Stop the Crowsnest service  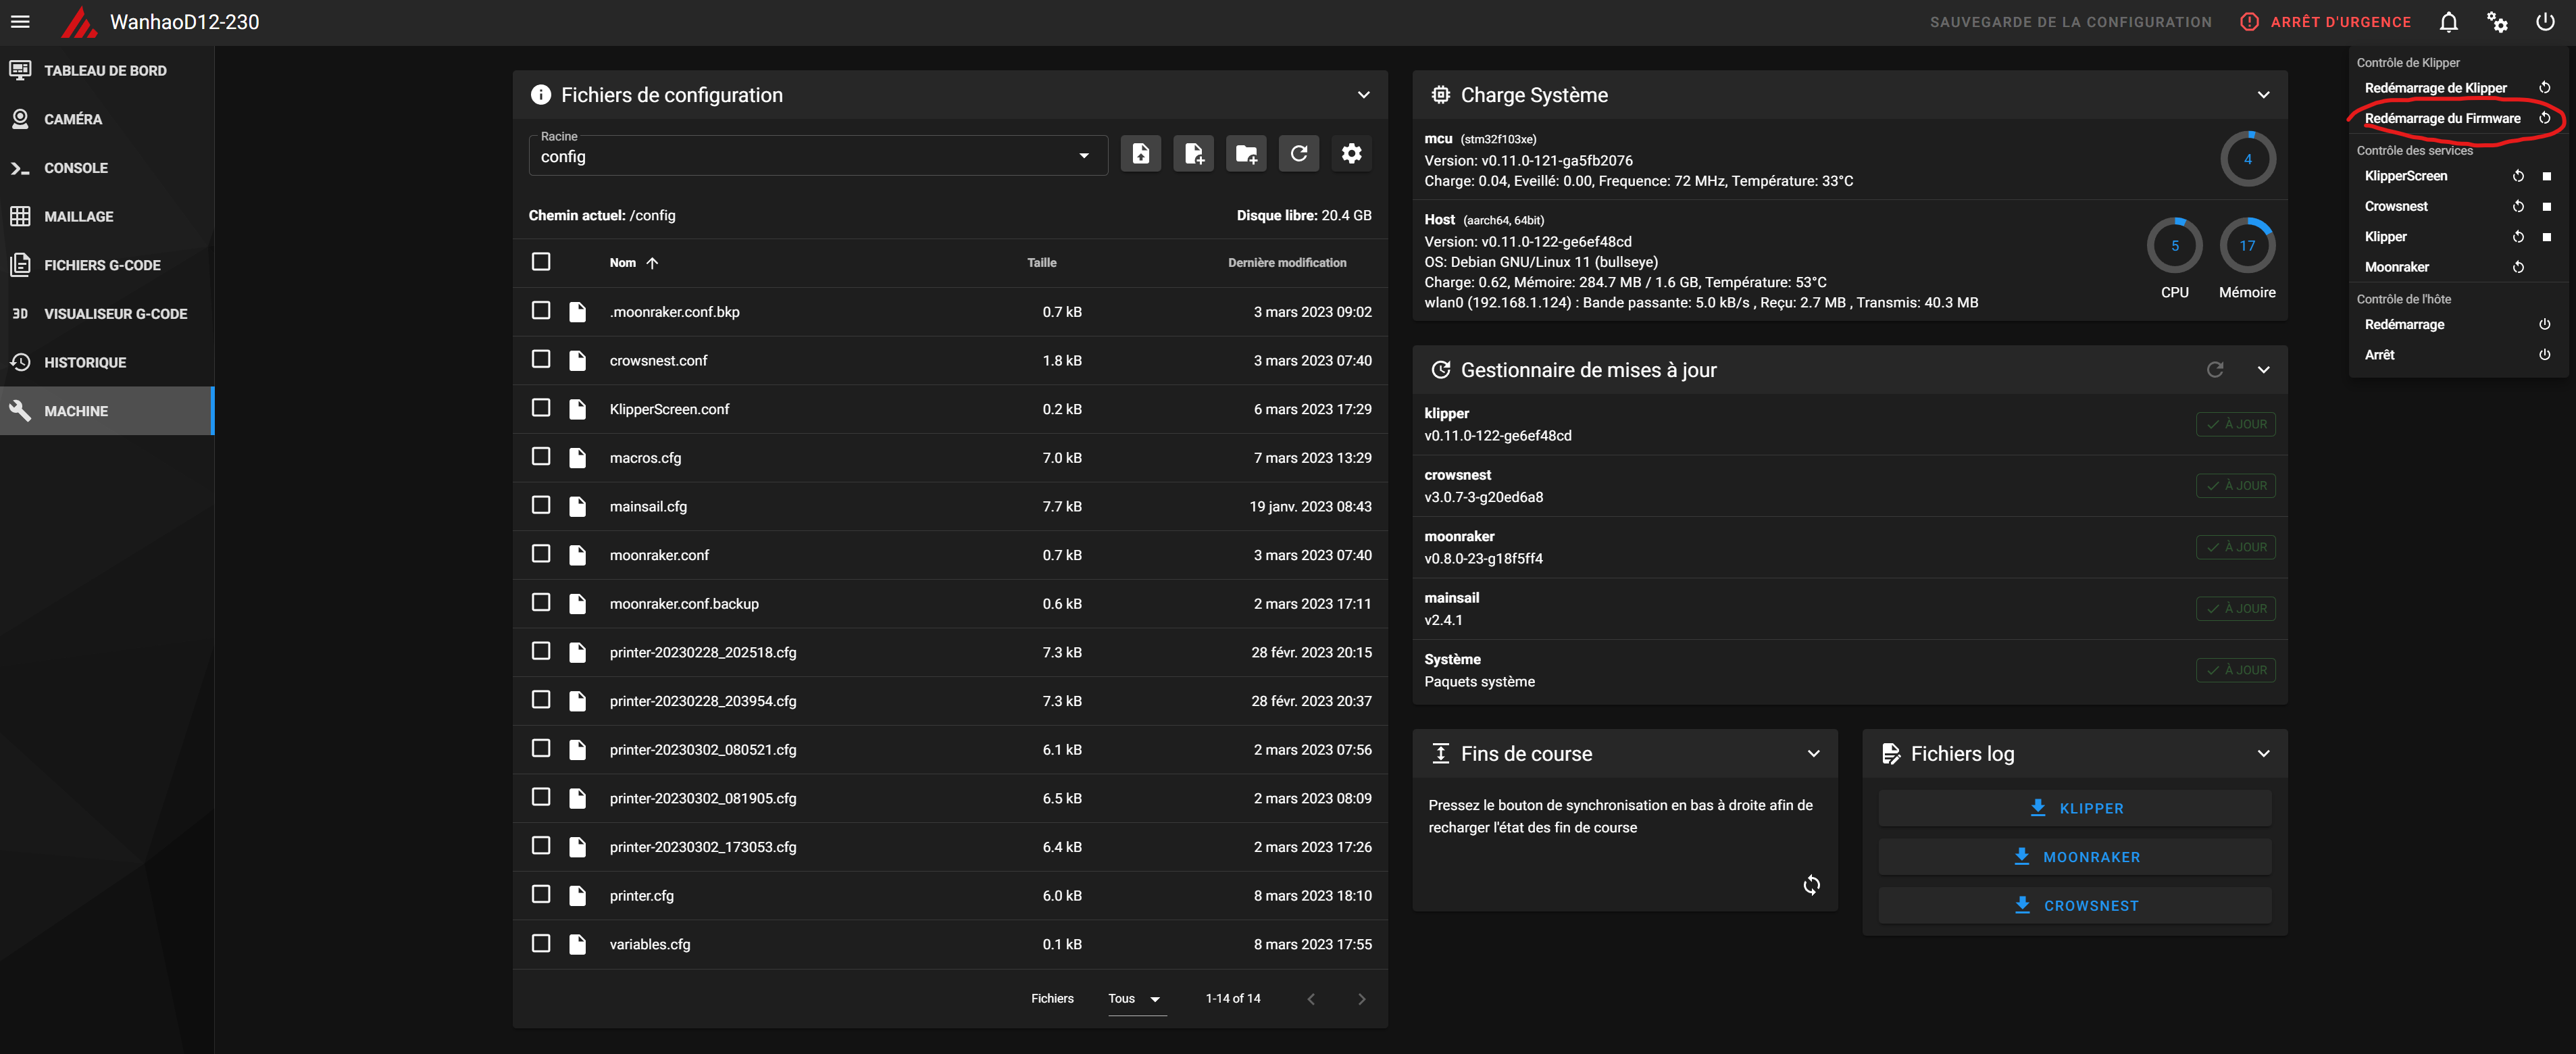coord(2546,206)
